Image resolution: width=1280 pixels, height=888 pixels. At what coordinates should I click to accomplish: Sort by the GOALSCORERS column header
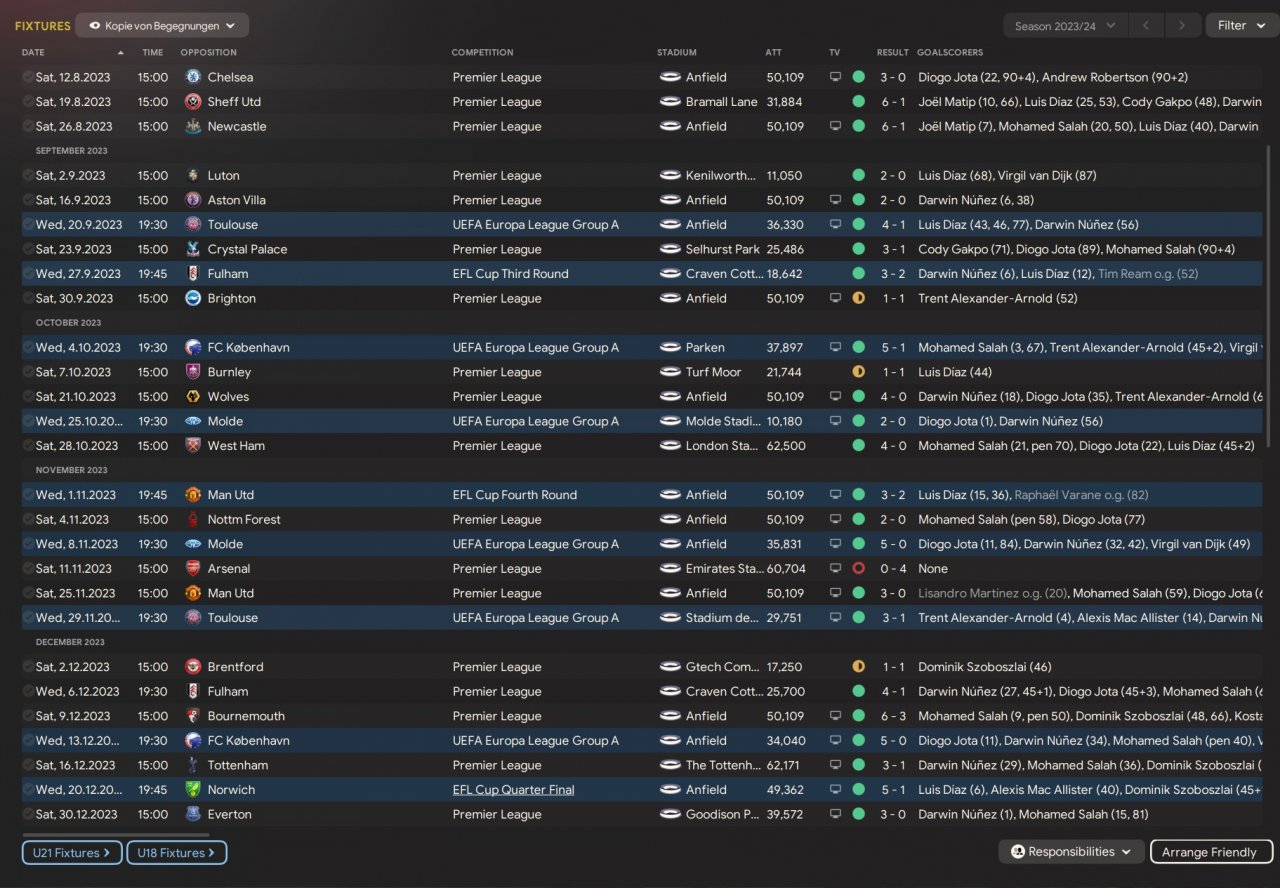[950, 52]
